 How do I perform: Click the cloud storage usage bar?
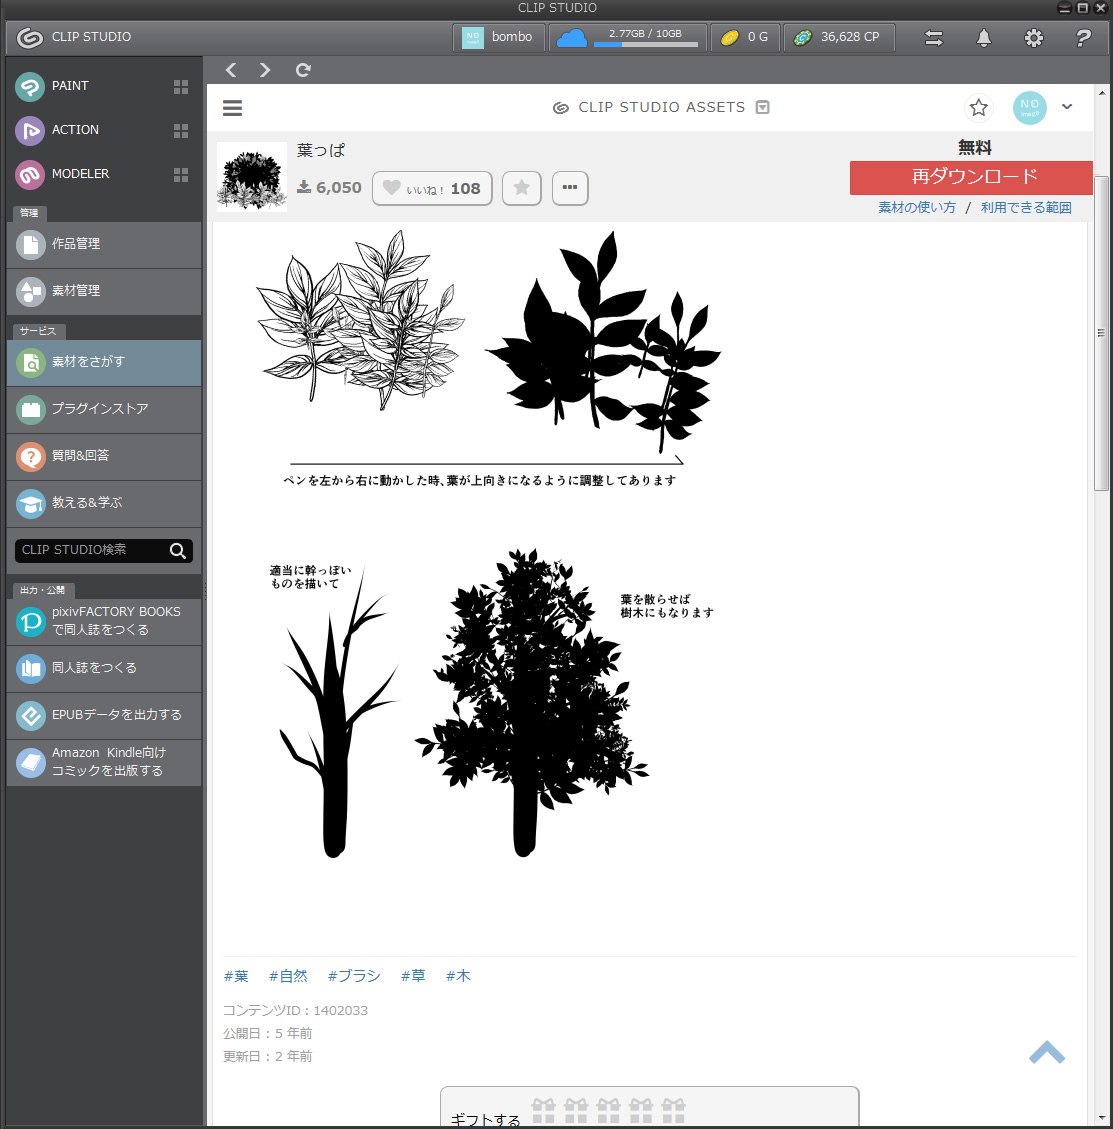645,44
